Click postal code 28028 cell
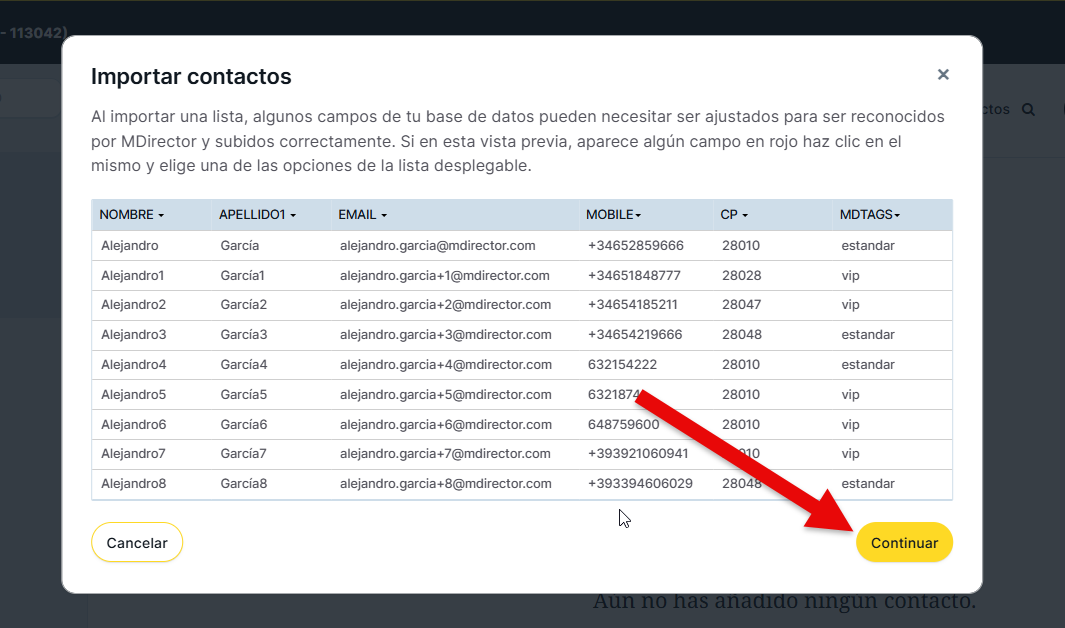1065x628 pixels. pos(741,276)
